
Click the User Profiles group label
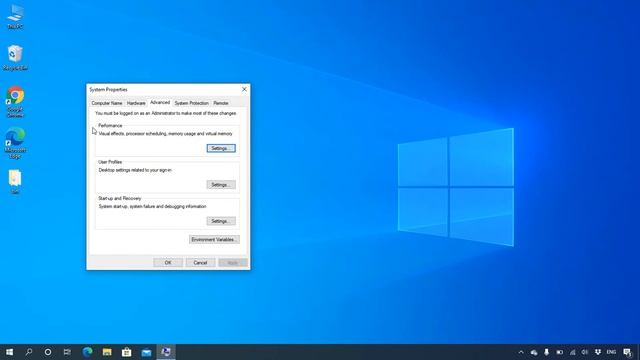(x=110, y=162)
